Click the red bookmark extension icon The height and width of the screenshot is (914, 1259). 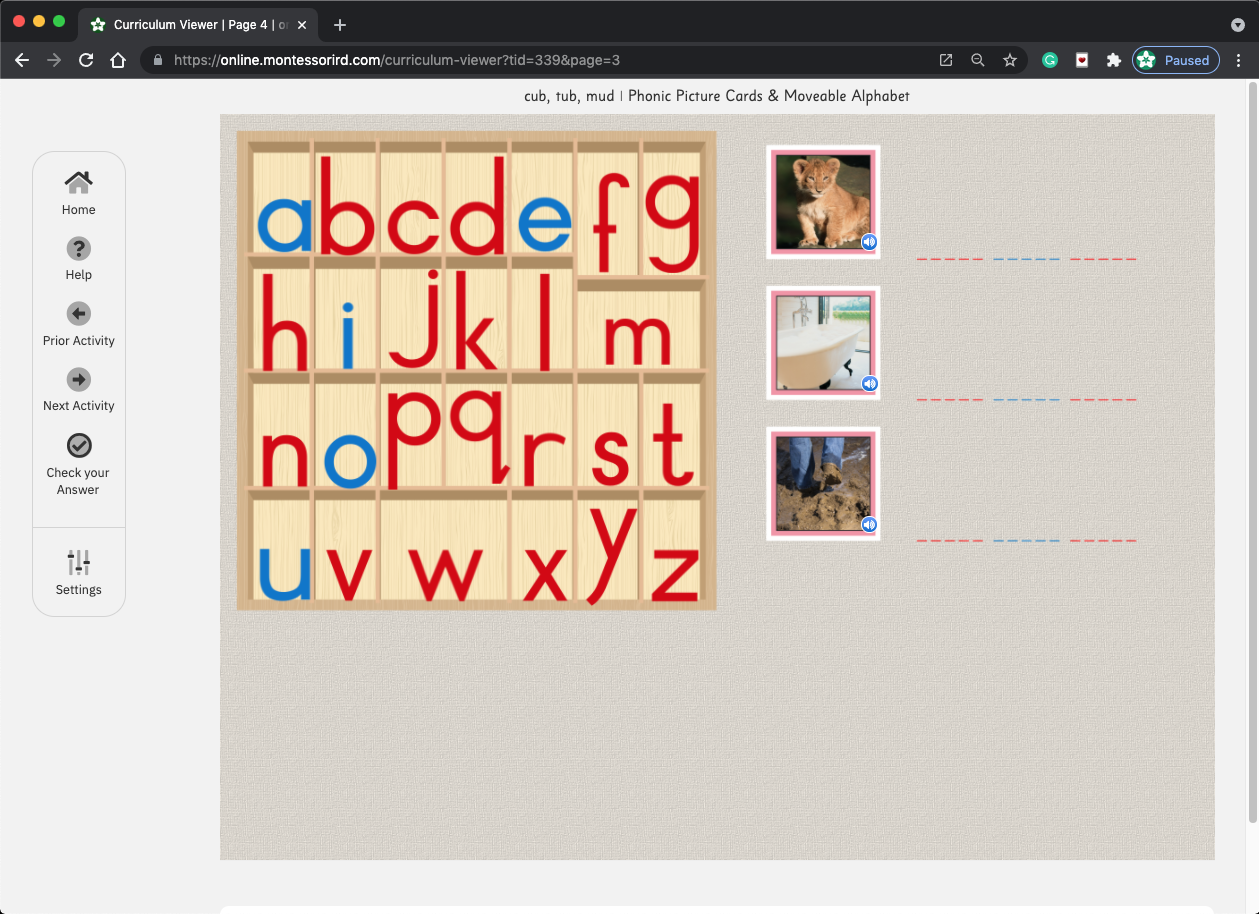(x=1082, y=60)
